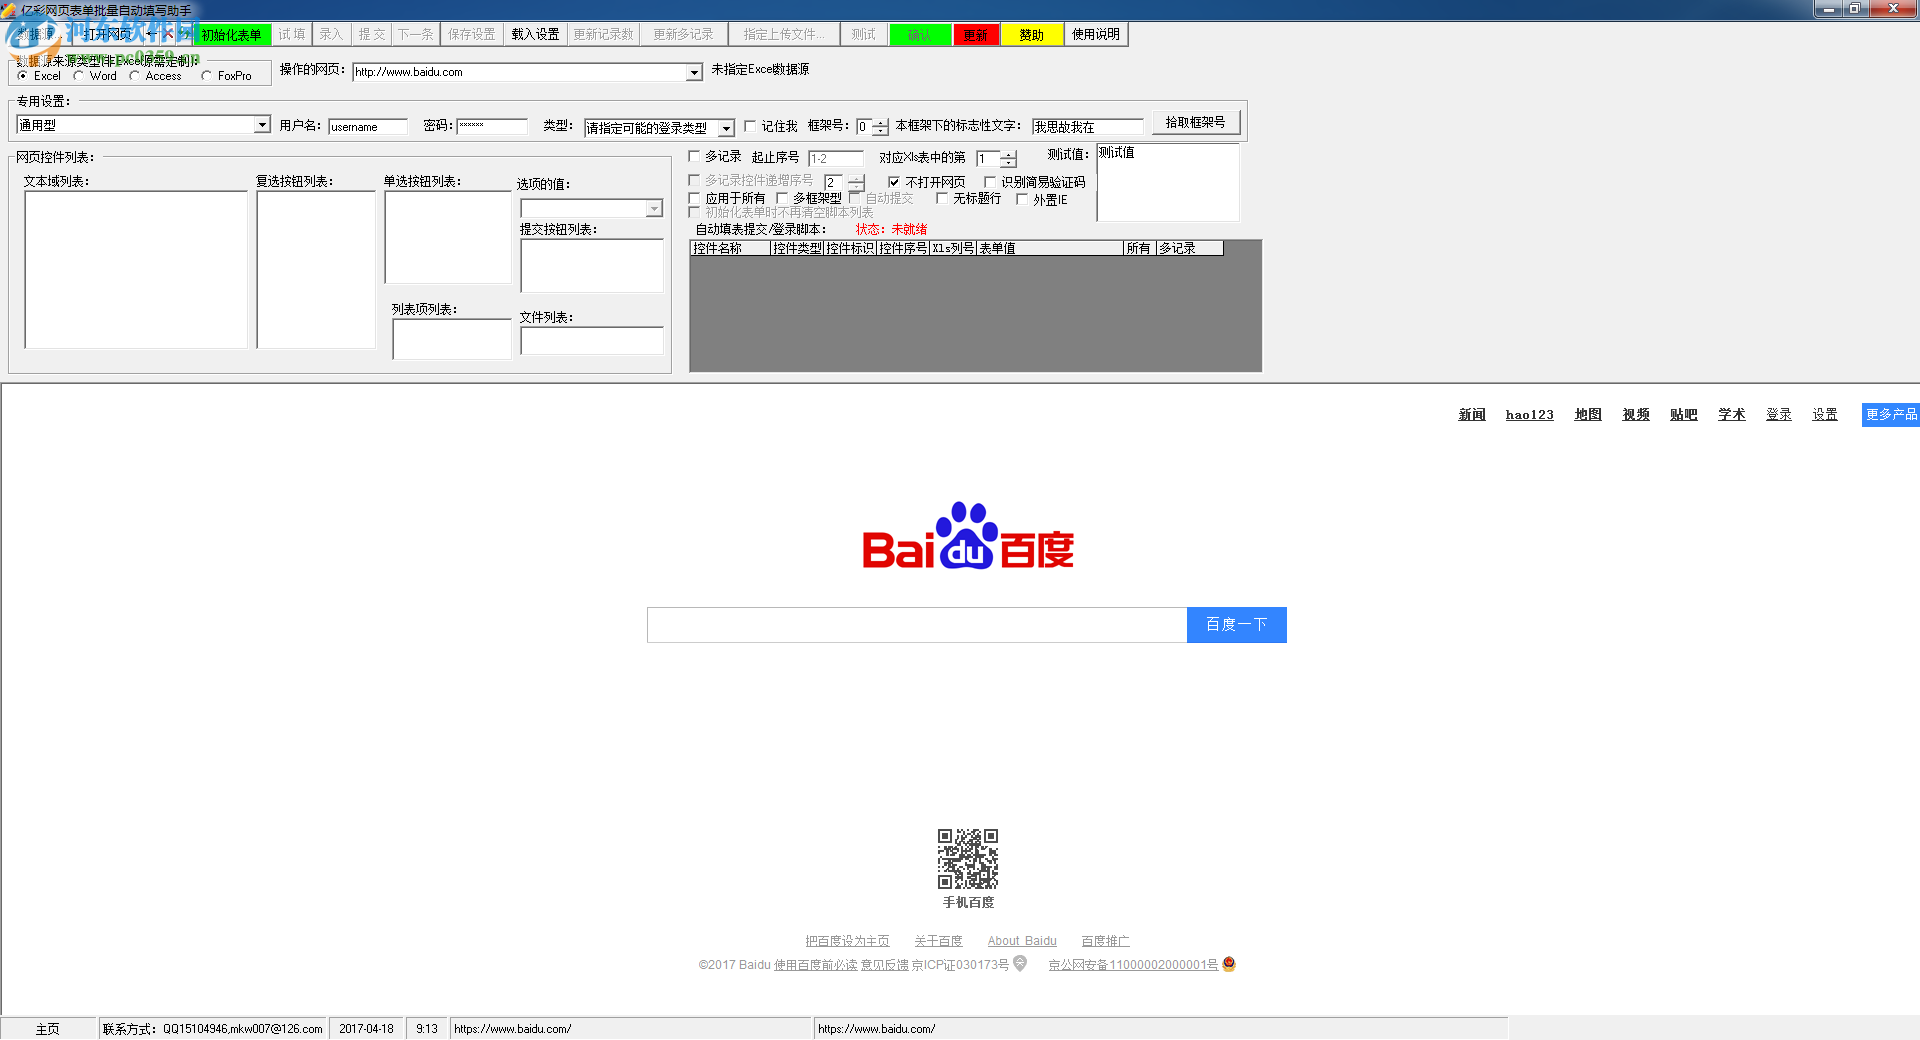Click the 拾取框架号 button

(1195, 122)
